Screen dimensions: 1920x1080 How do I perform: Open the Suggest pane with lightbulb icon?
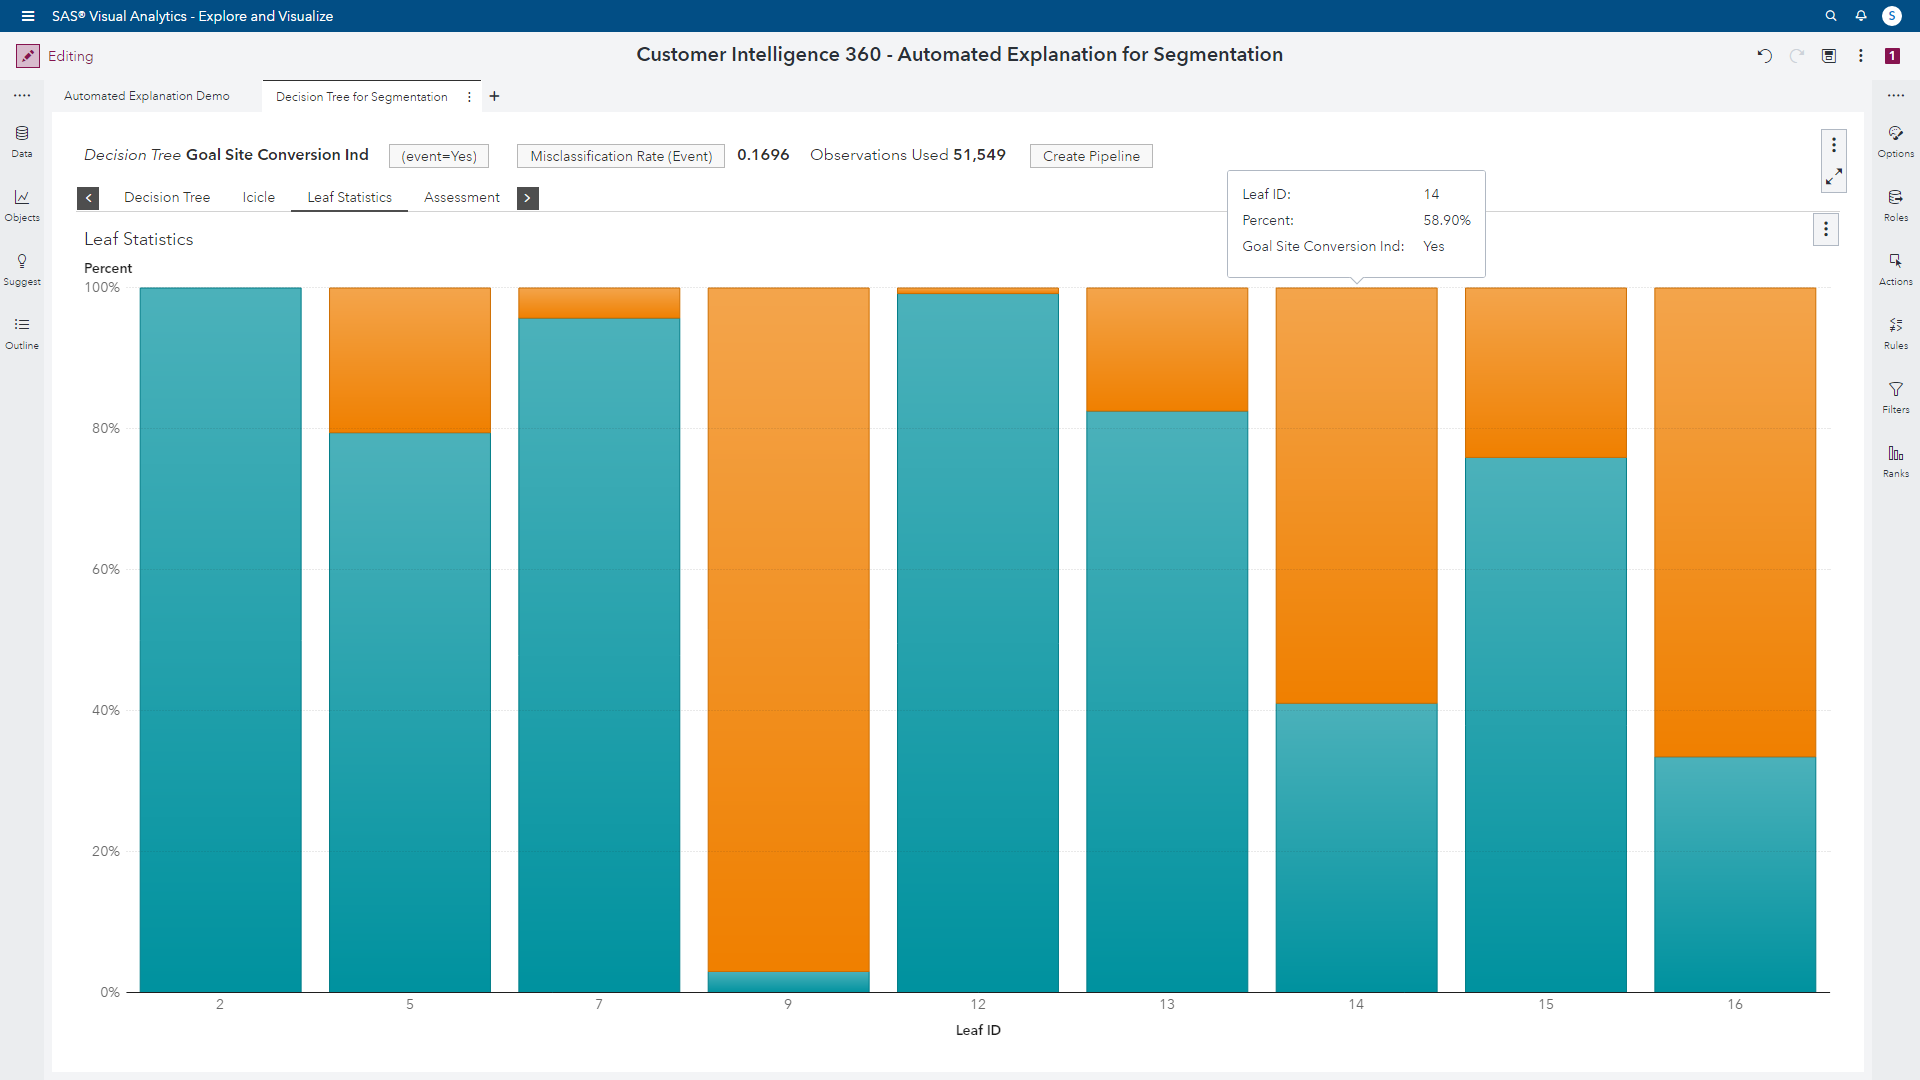click(22, 269)
